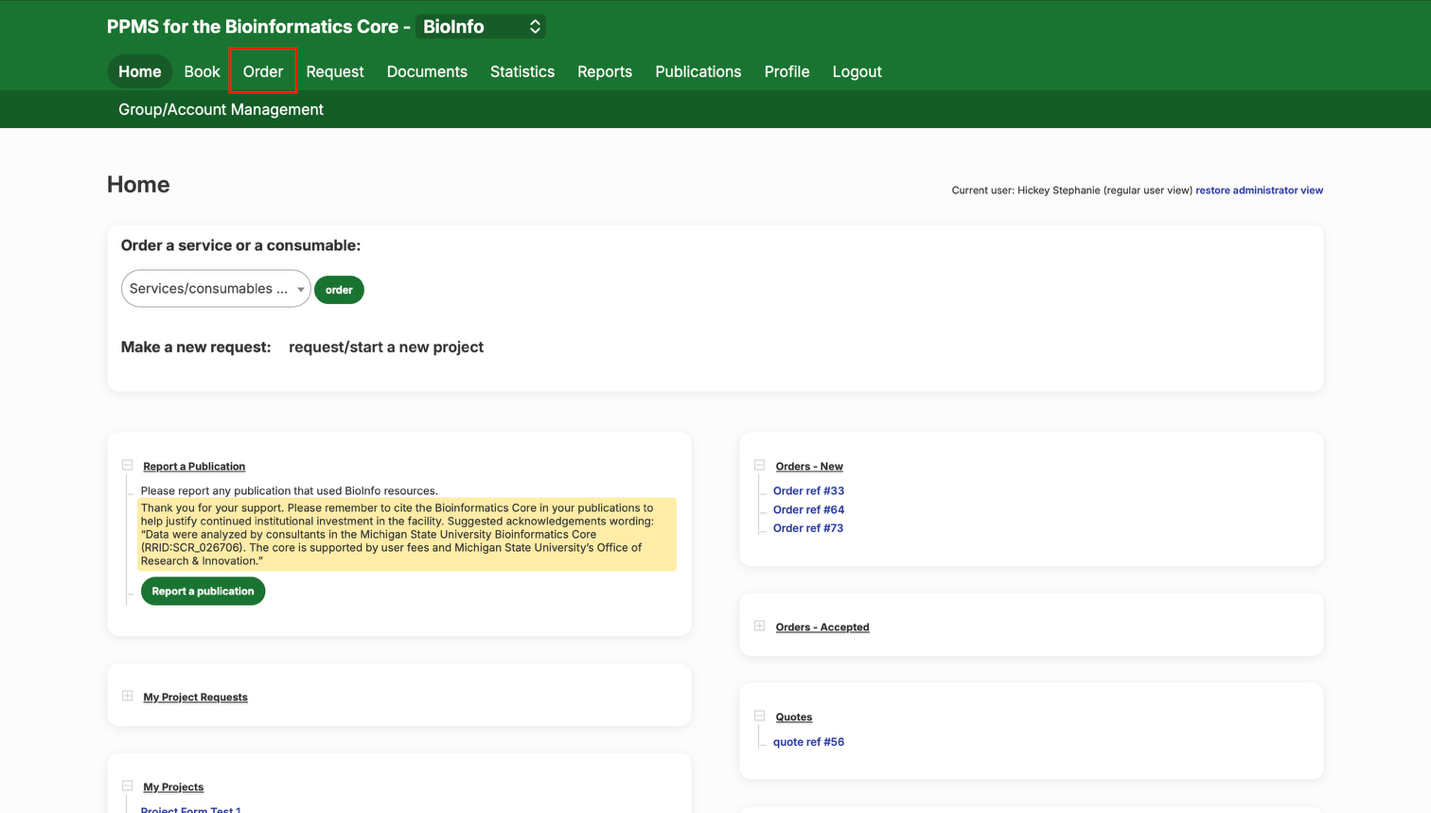Click restore administrator view link

click(1259, 190)
